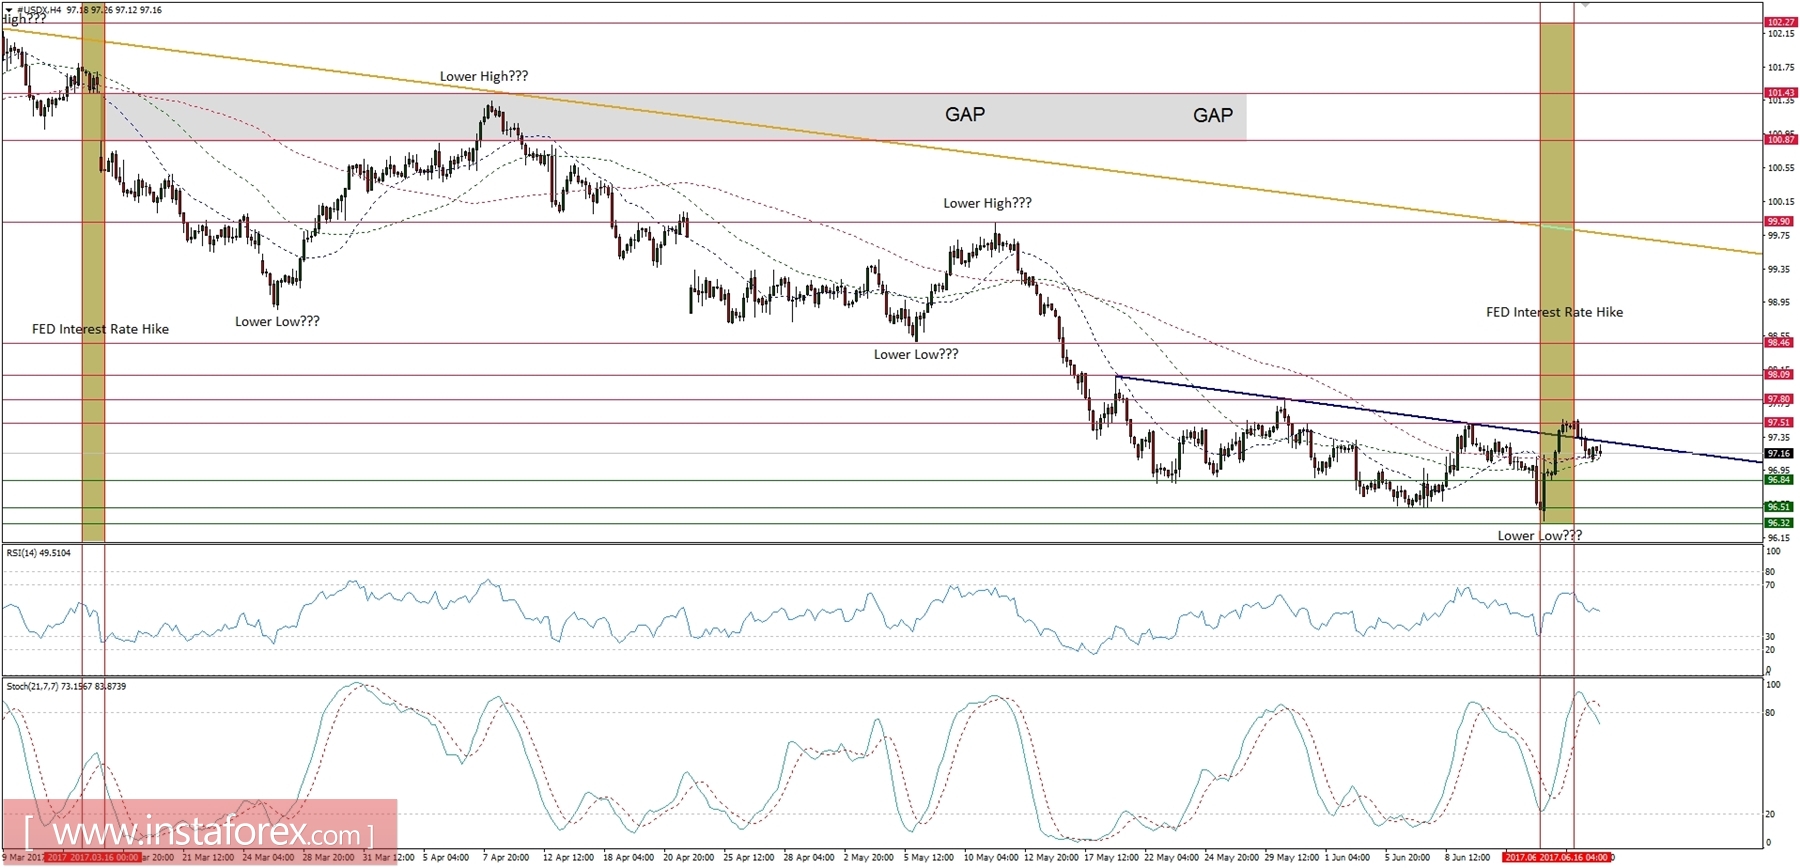Click the 20 Apr 20:00 time axis label
Viewport: 1800px width, 868px height.
(x=689, y=858)
